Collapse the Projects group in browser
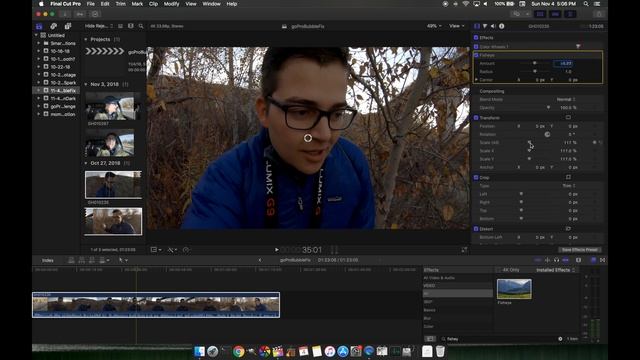This screenshot has height=360, width=640. [86, 39]
